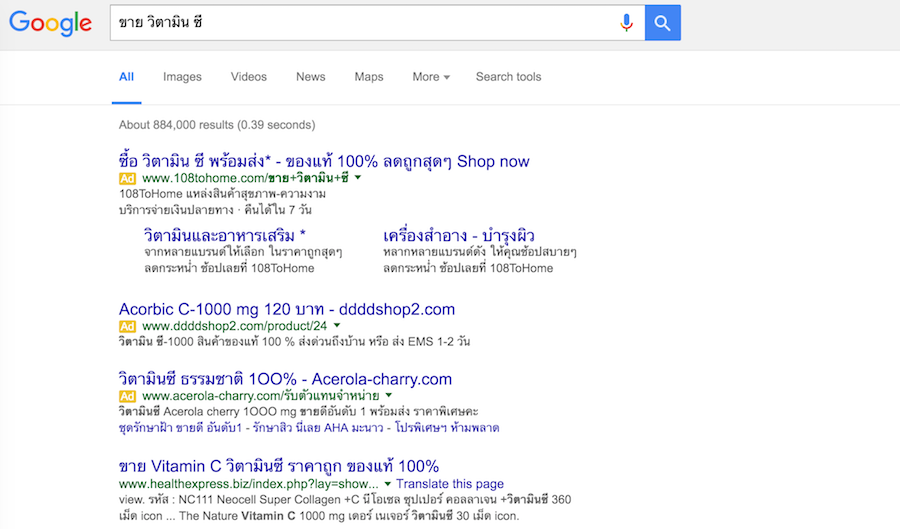Open the 108ToHome ad headline with Shop now
900x529 pixels.
pos(324,161)
